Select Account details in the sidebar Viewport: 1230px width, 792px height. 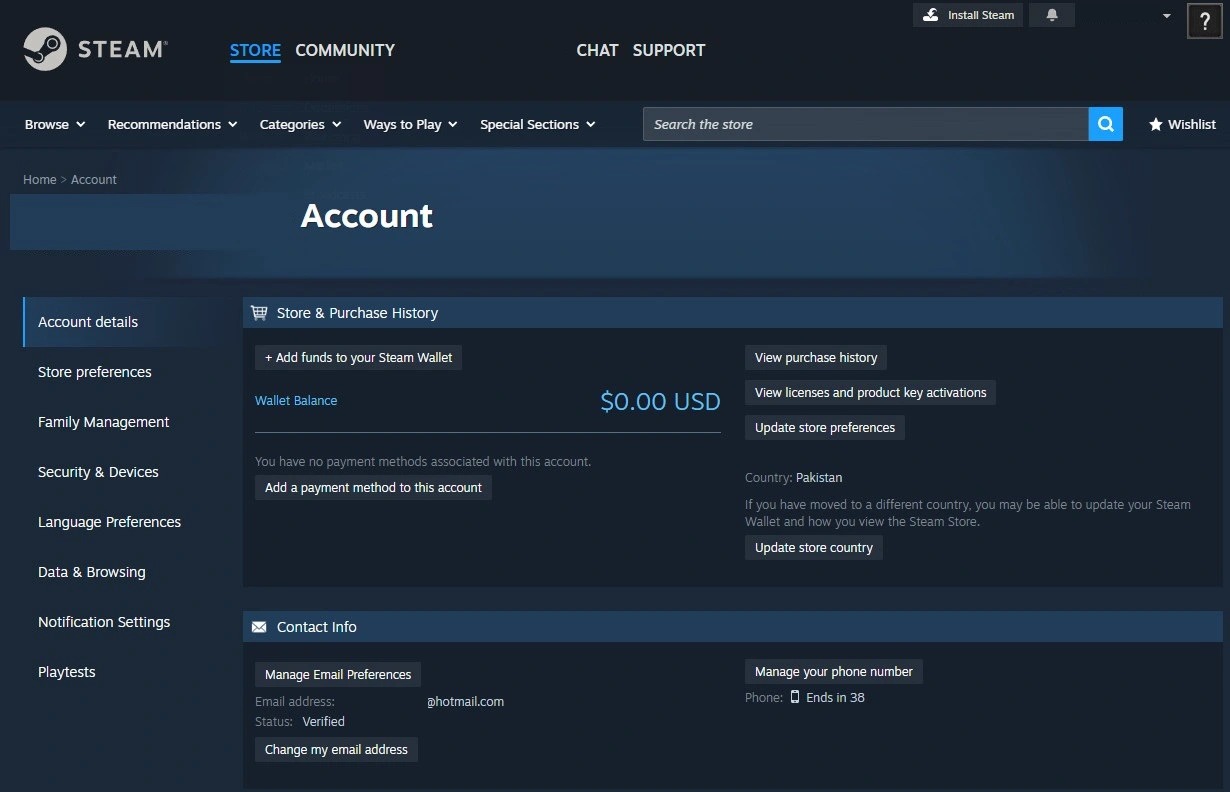(x=128, y=322)
